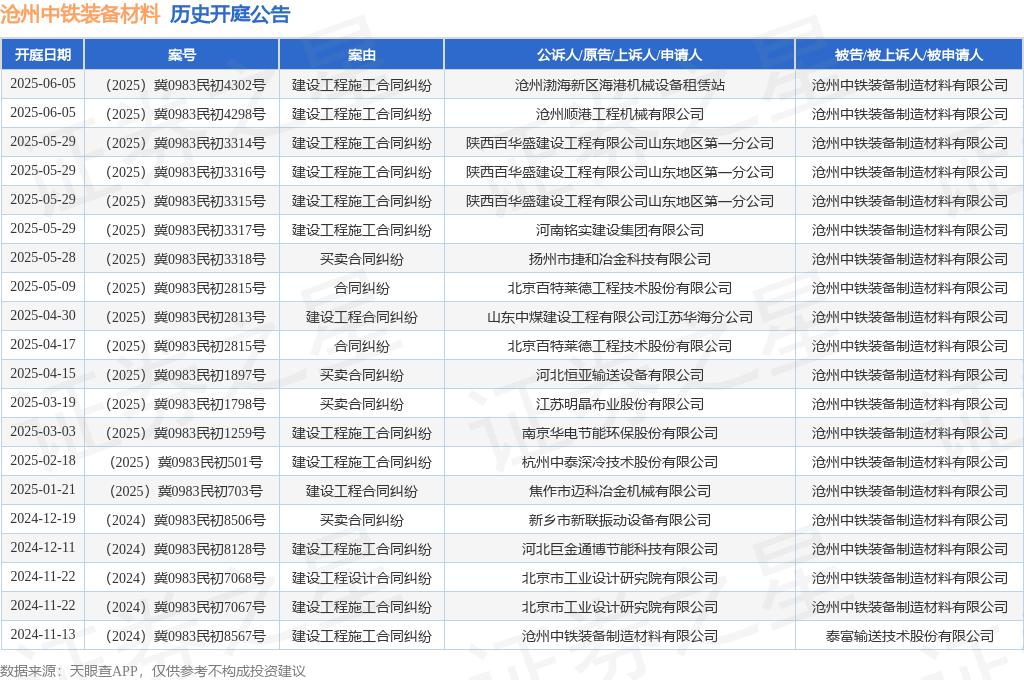Click the 公诉人/原告/上诉人/申请人 column header

pos(620,55)
